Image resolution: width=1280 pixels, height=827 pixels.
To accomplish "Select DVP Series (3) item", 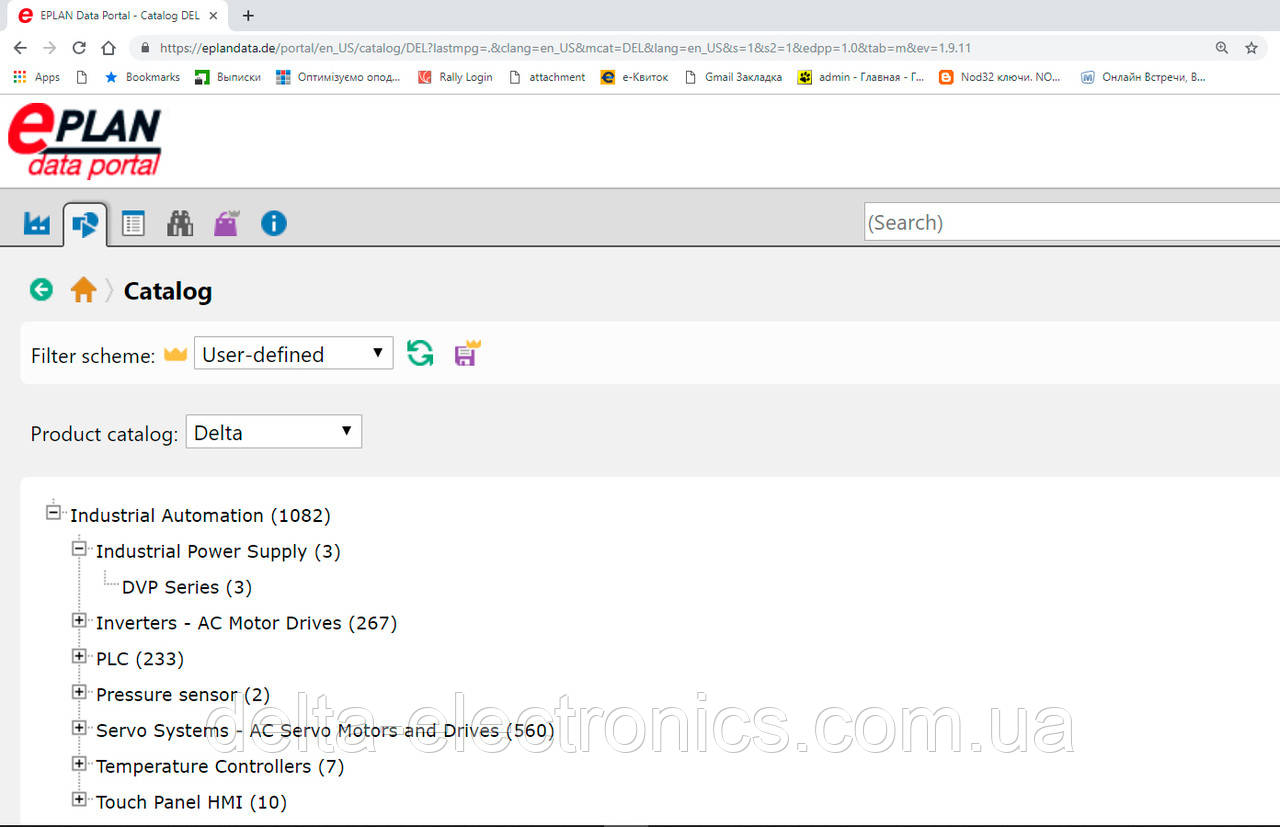I will (x=187, y=587).
